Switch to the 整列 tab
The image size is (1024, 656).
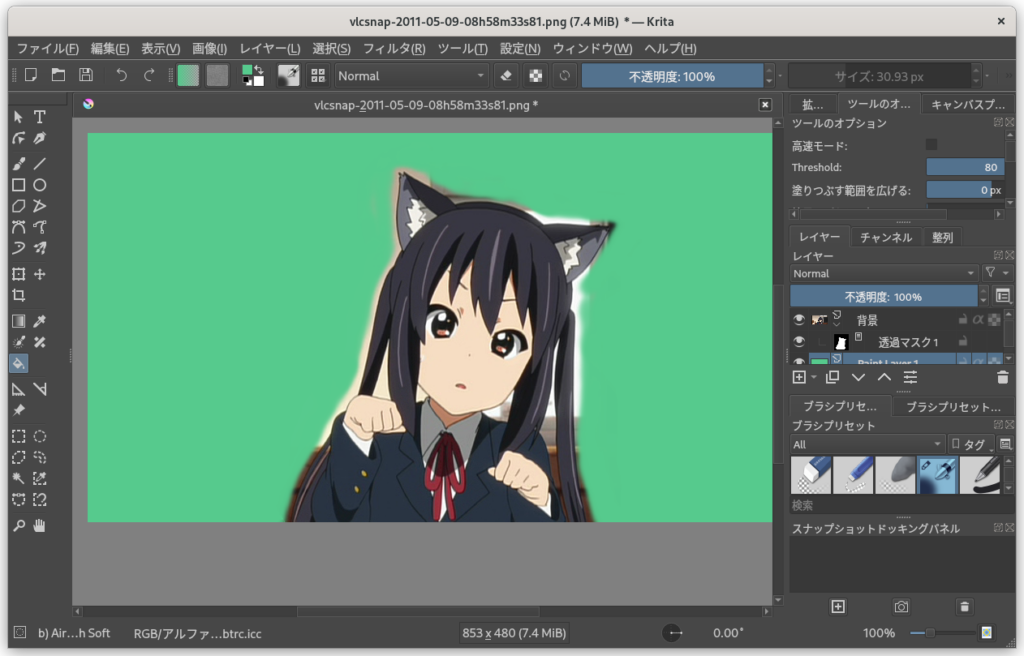tap(942, 237)
